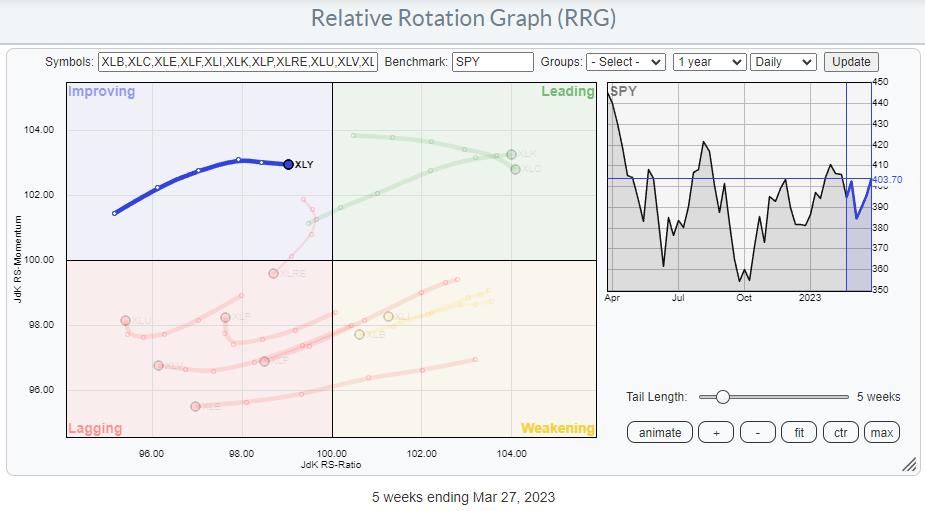Screen dimensions: 925x511
Task: Open the Groups select dropdown
Action: click(x=626, y=62)
